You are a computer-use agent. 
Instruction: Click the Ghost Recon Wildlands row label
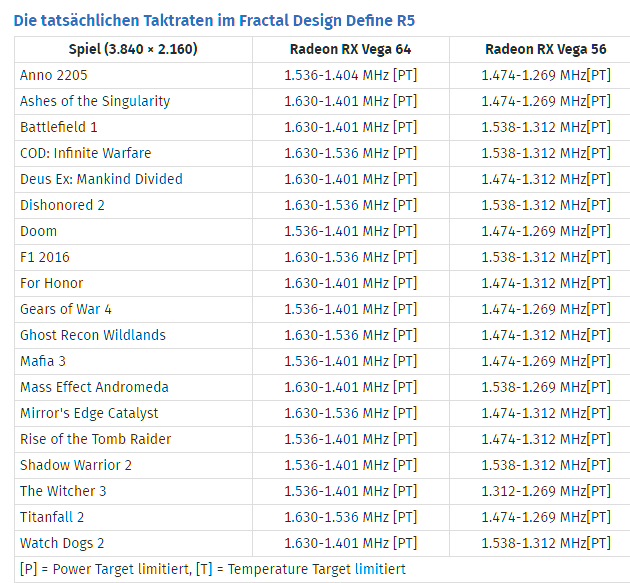point(93,335)
